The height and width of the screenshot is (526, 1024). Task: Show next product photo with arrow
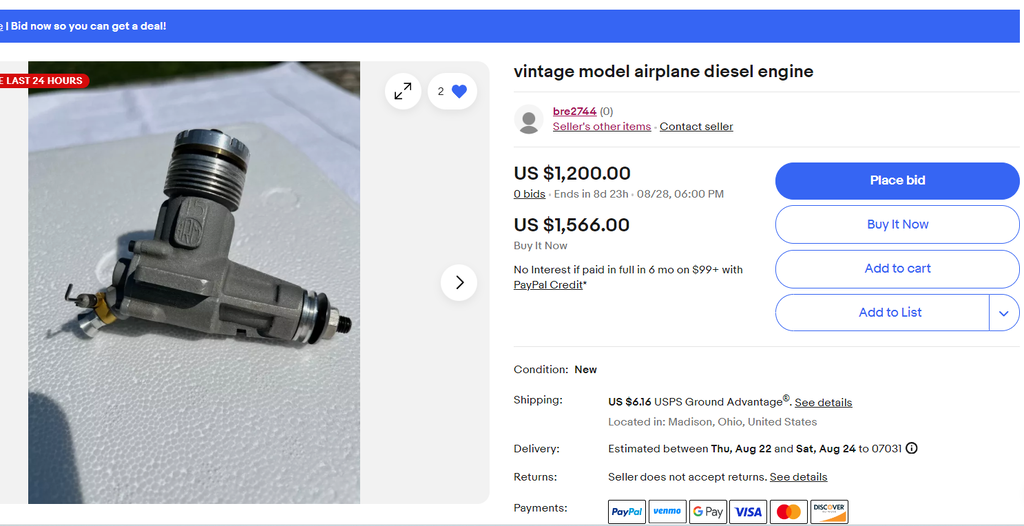click(459, 282)
